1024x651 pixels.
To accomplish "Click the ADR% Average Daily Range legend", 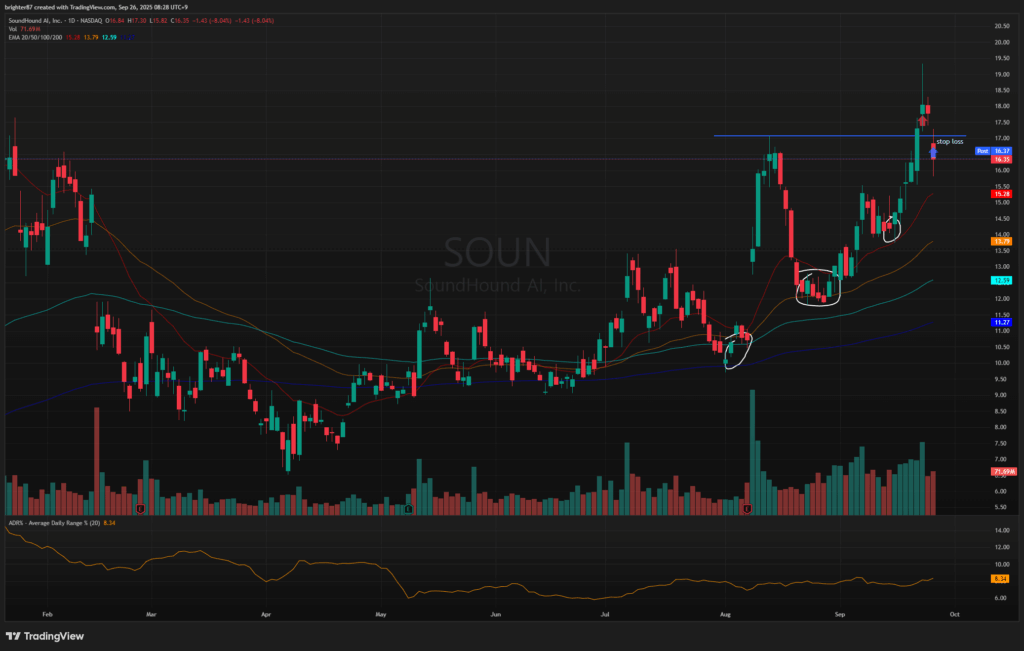I will click(x=54, y=523).
